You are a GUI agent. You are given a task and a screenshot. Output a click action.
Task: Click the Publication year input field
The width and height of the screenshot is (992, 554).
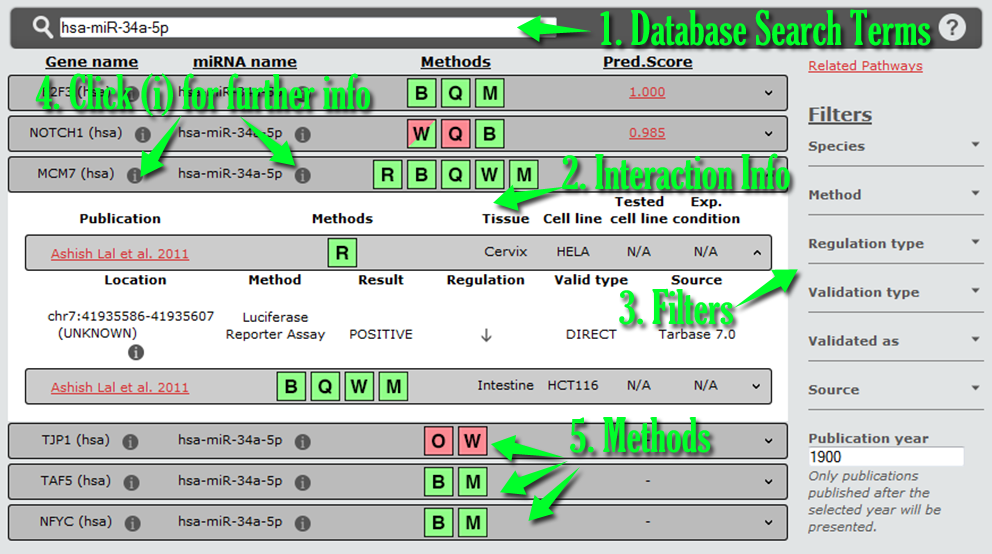886,457
